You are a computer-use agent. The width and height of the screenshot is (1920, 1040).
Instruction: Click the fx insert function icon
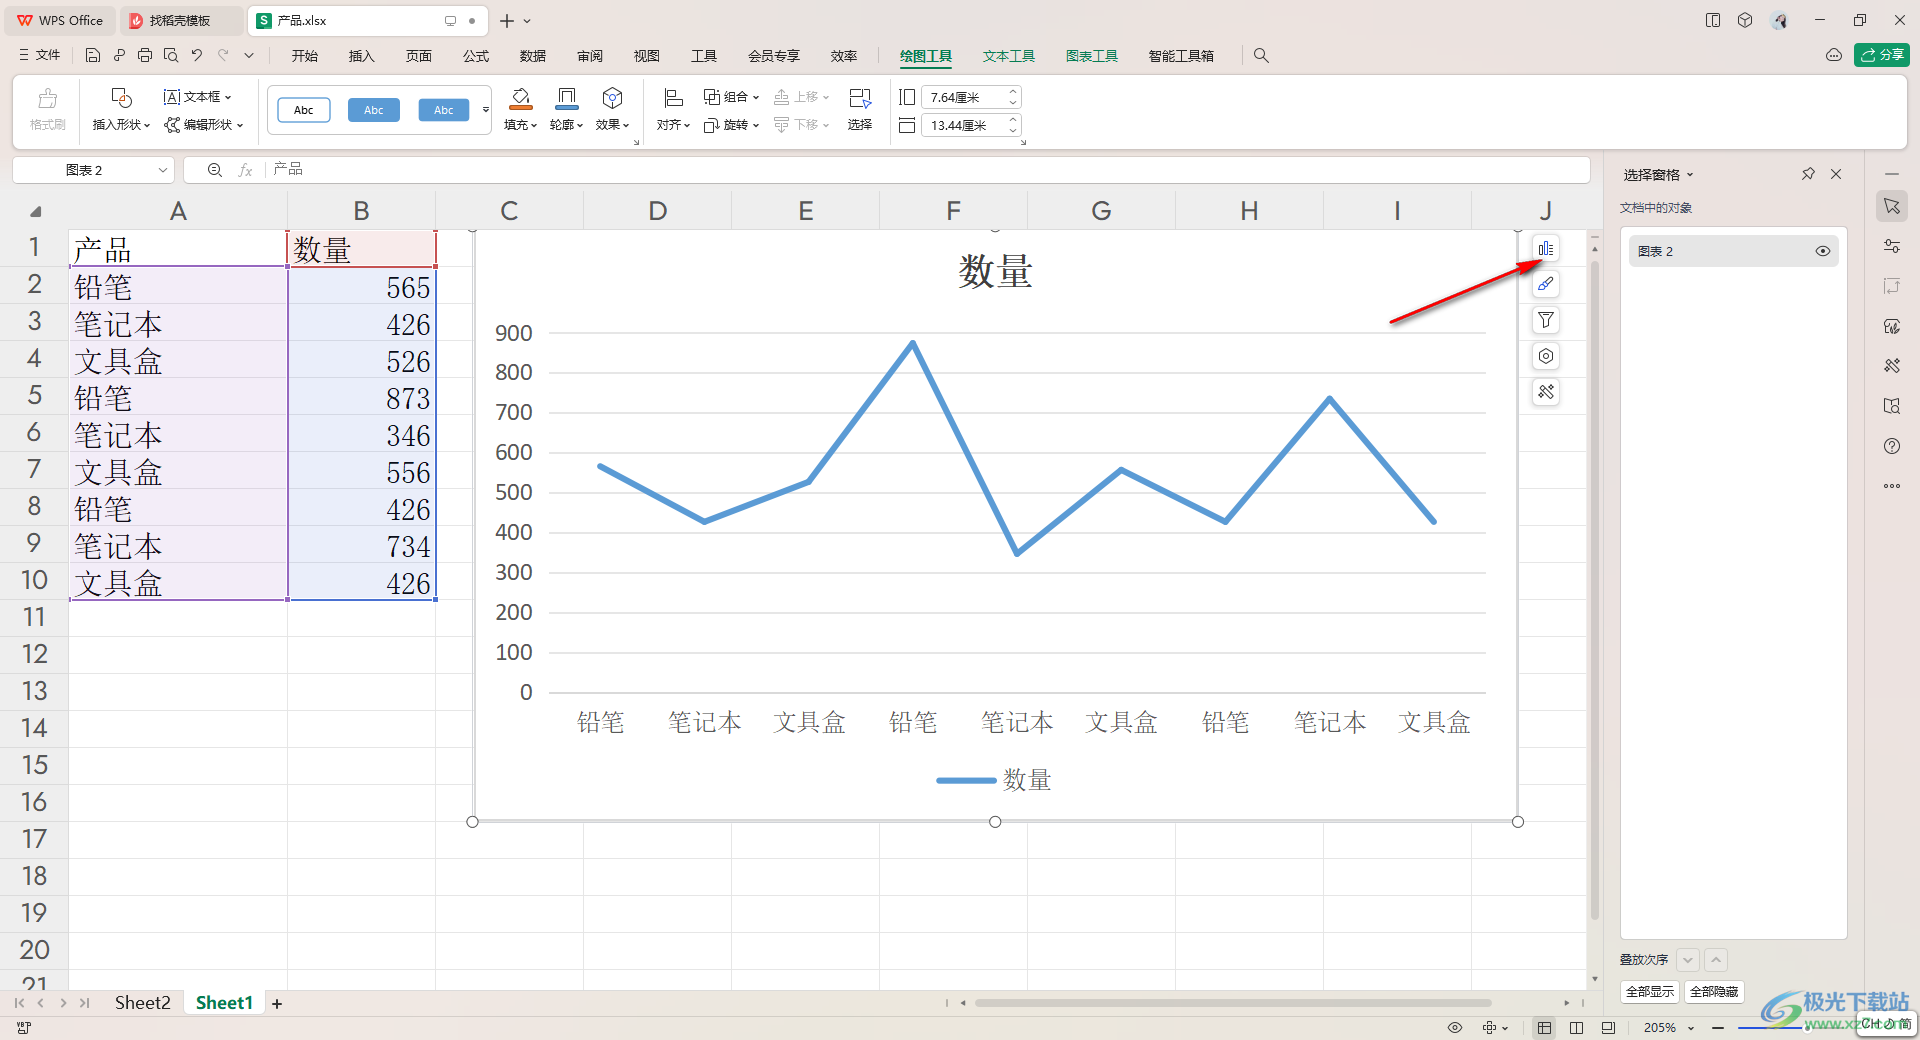tap(245, 170)
